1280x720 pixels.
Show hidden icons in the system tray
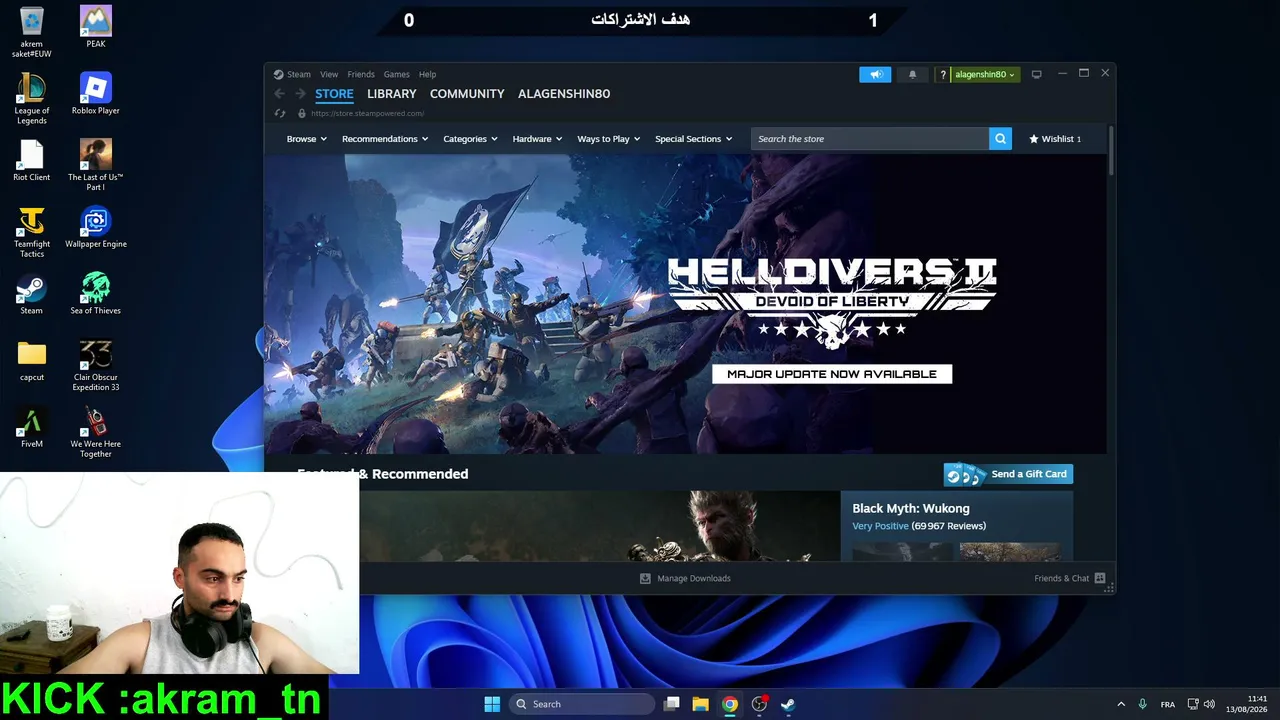point(1120,704)
